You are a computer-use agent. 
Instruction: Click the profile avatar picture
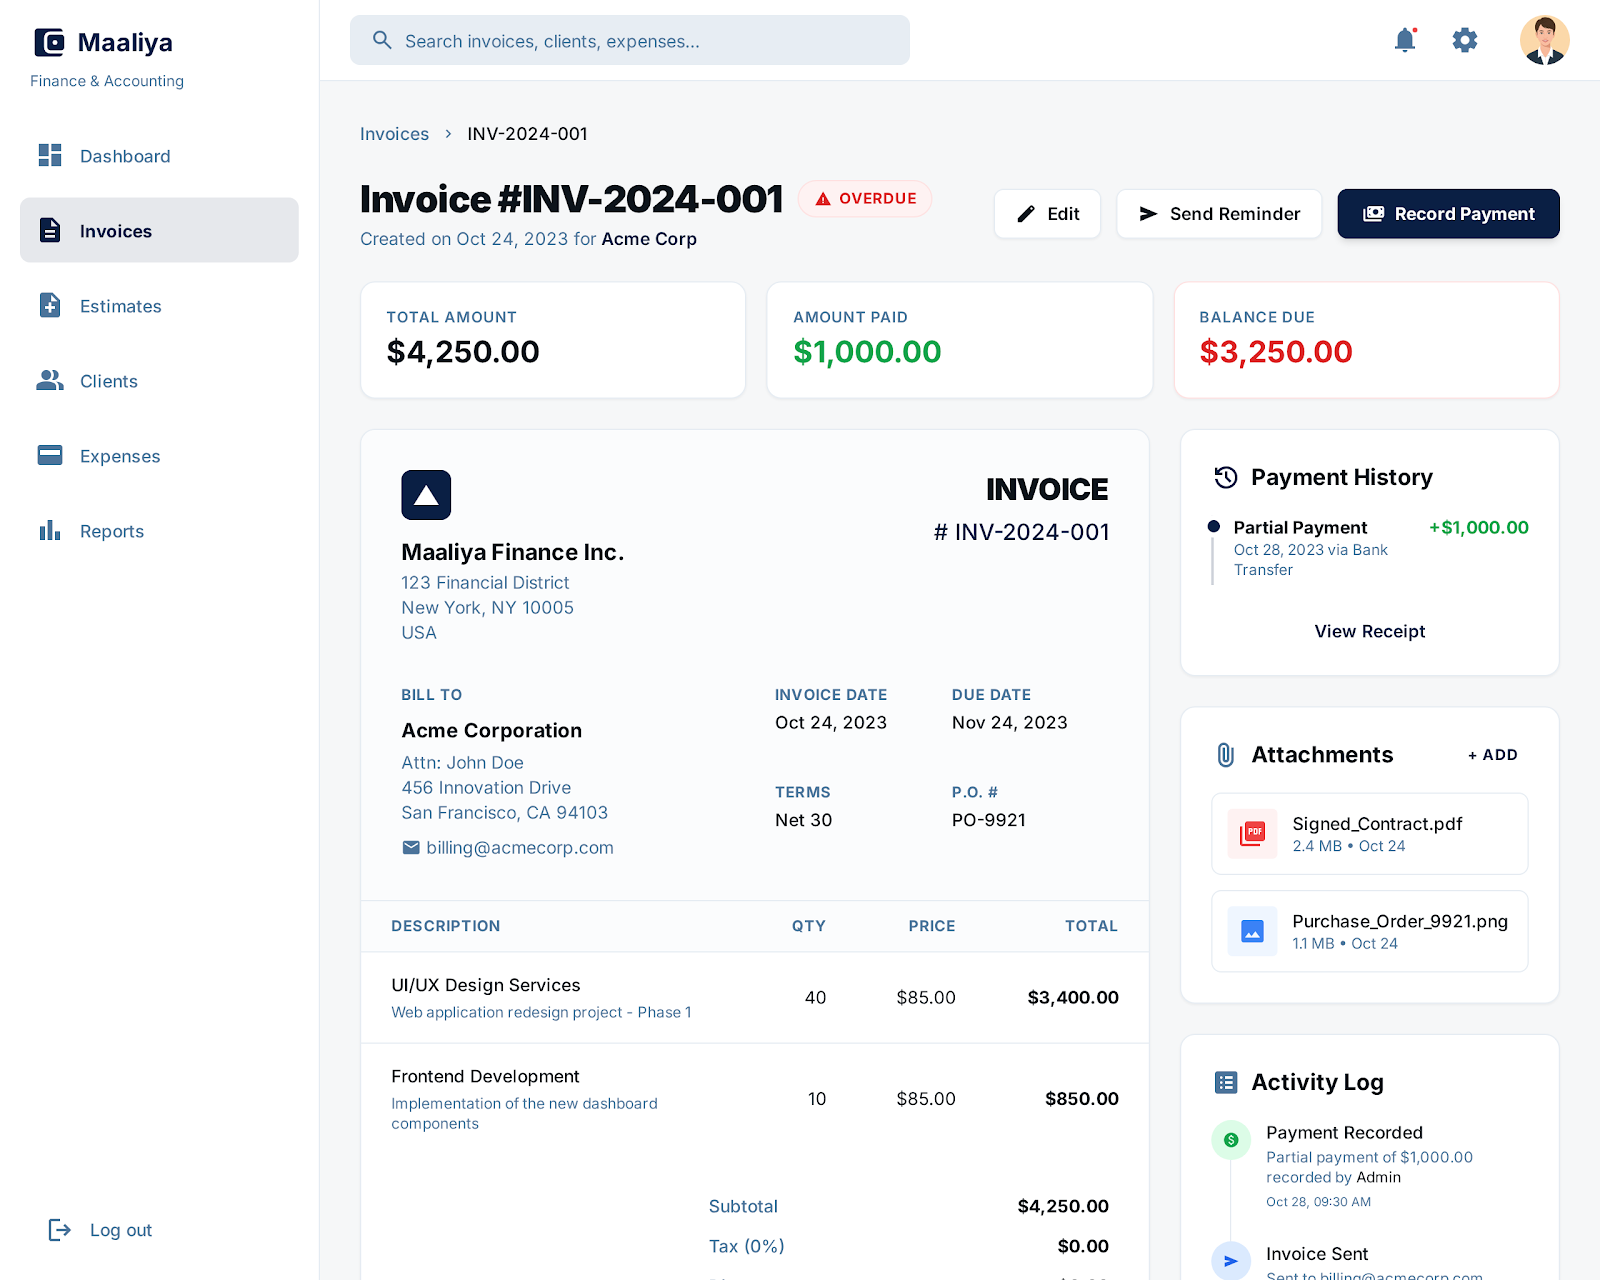(x=1544, y=40)
